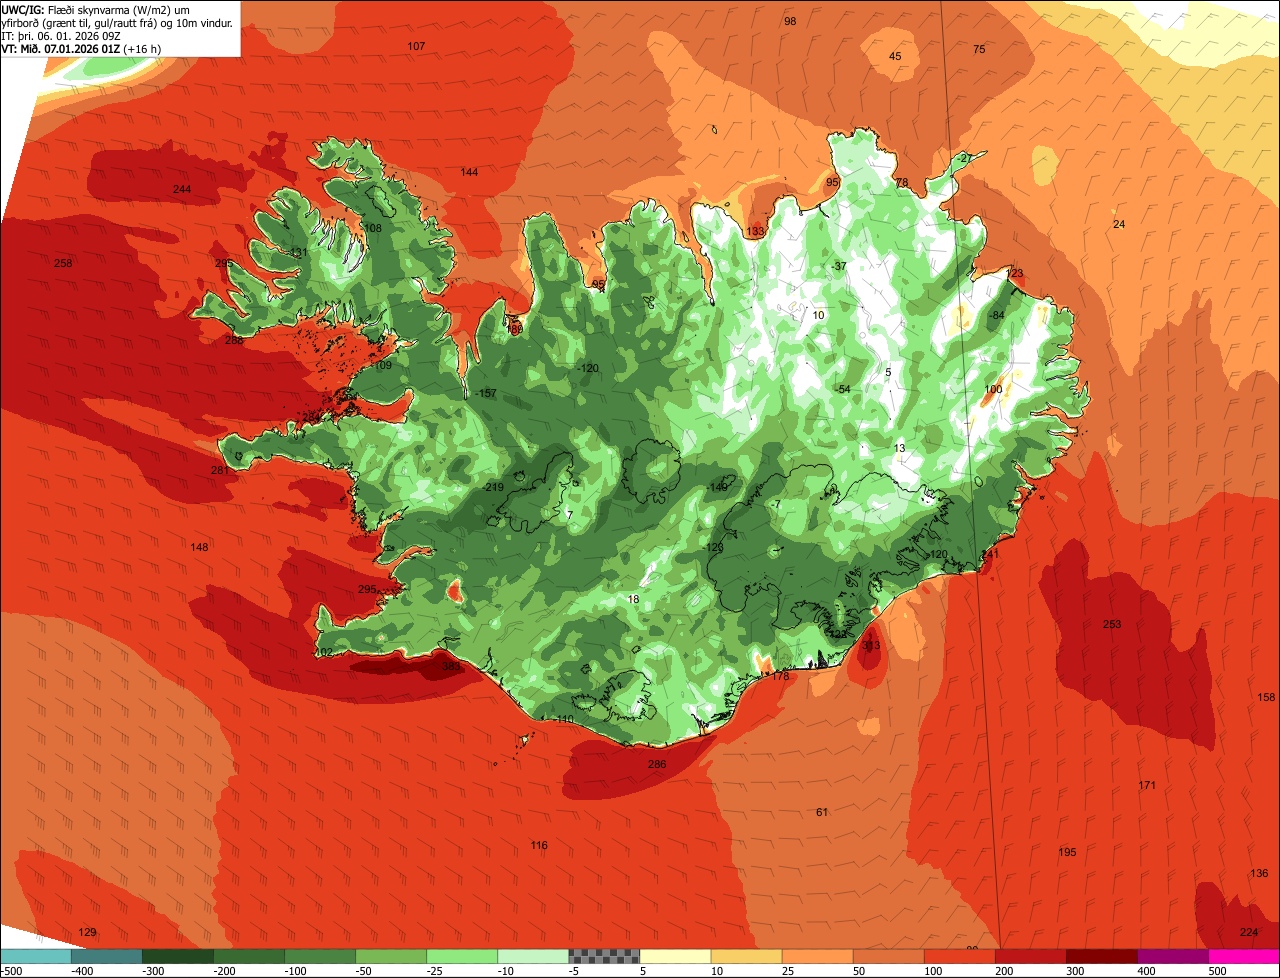
Task: Click the value 144 on the map
Action: coord(469,173)
